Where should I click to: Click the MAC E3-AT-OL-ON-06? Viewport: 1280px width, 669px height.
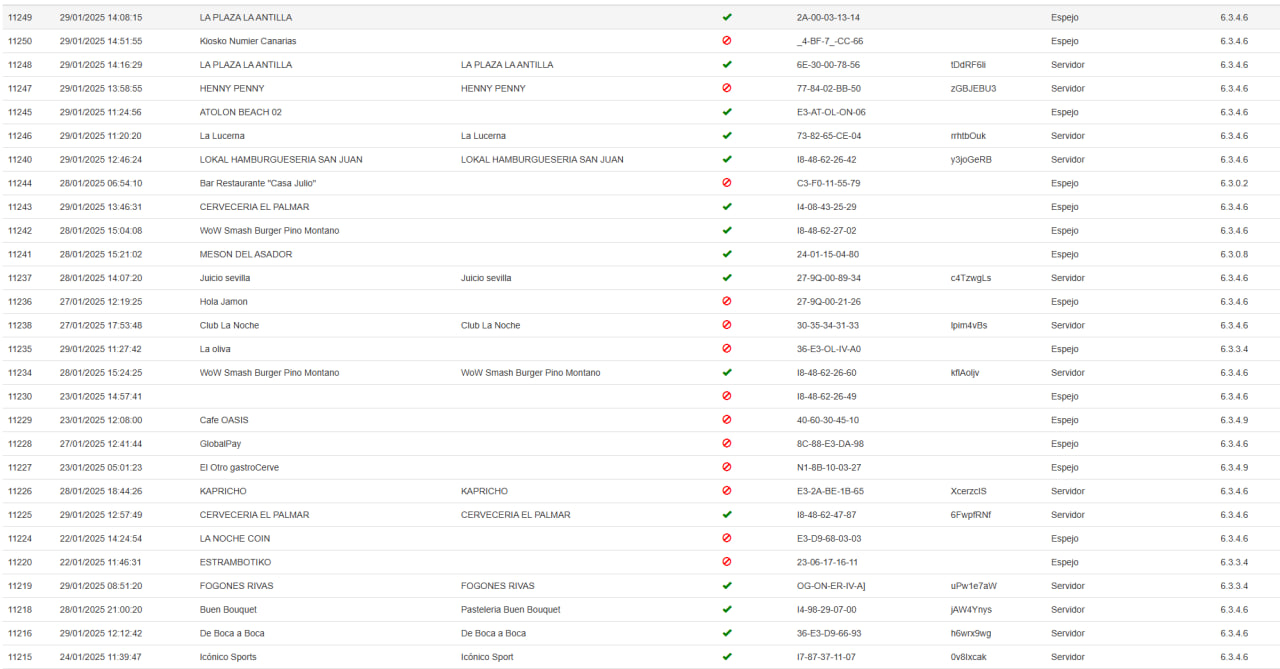(831, 112)
